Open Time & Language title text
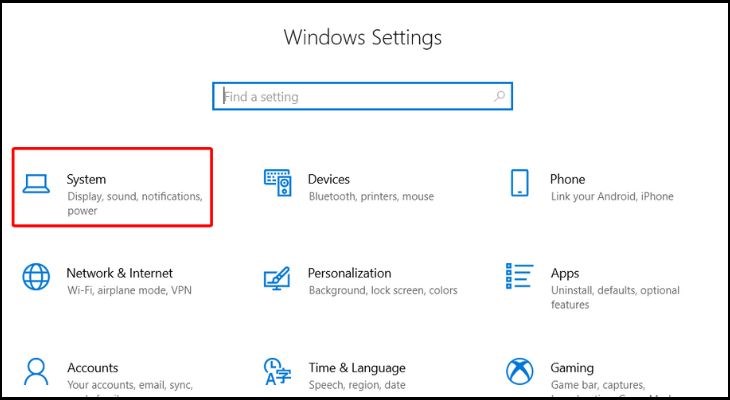Viewport: 730px width, 400px height. (x=356, y=367)
